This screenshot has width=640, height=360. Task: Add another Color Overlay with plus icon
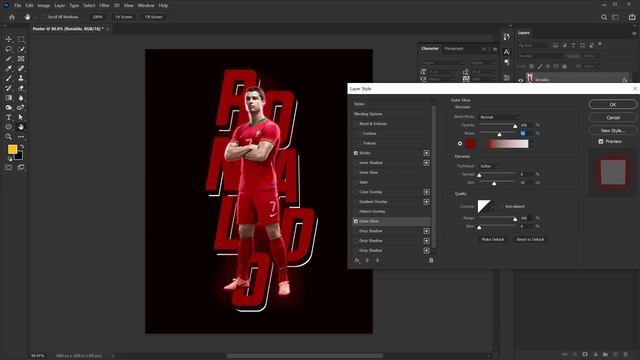click(x=426, y=192)
